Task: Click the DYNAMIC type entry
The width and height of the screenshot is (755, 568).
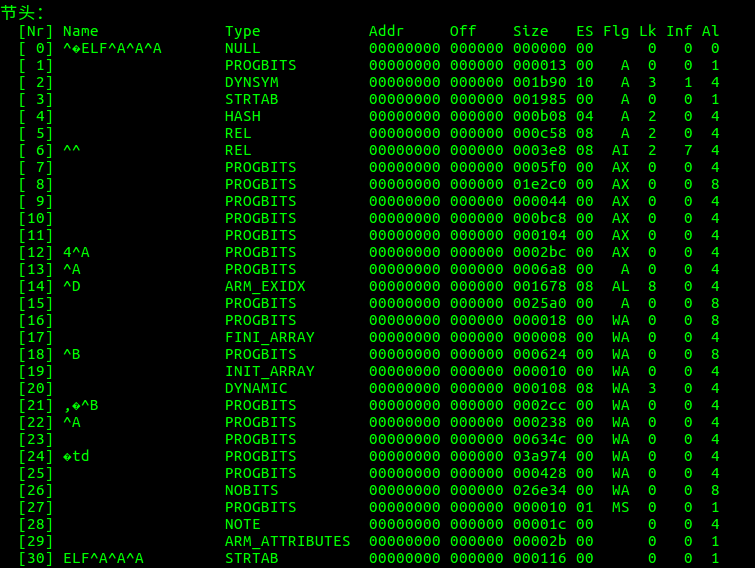Action: point(256,388)
